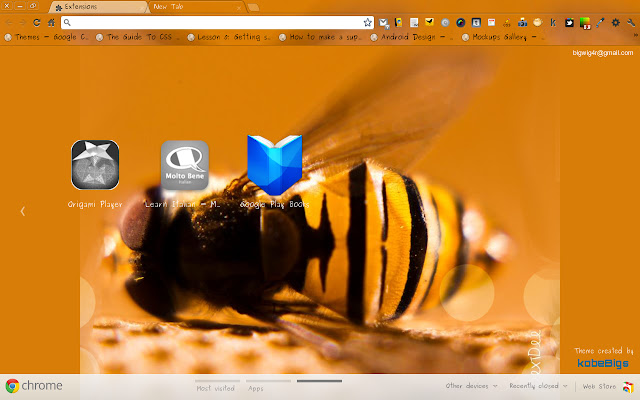Open the Android Design bookmark
Image resolution: width=640 pixels, height=400 pixels.
point(415,37)
